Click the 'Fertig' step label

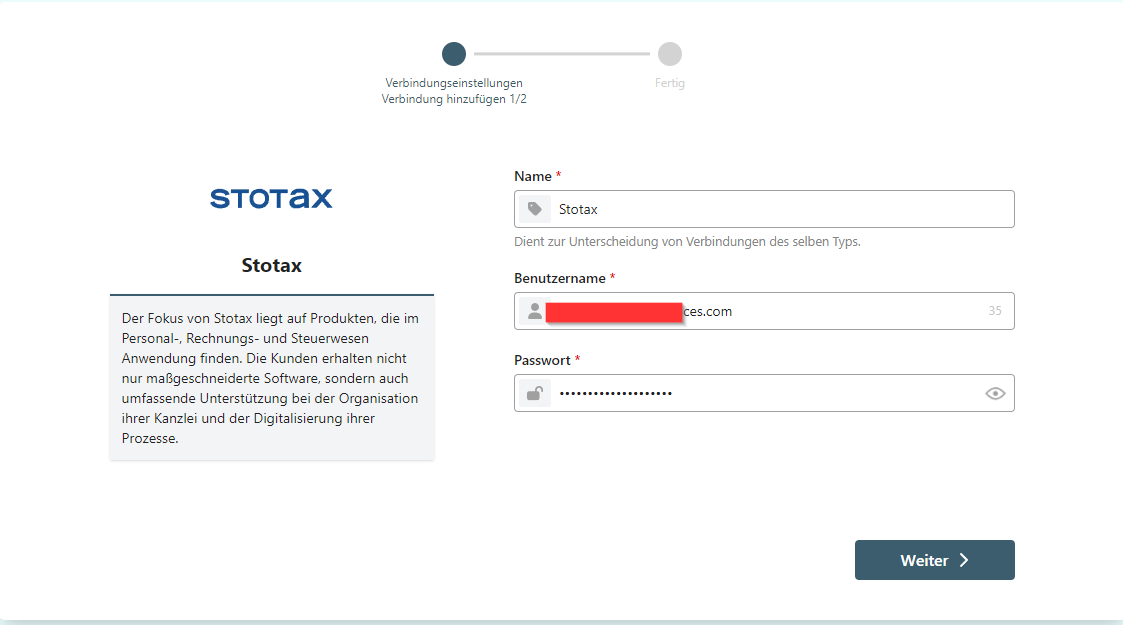tap(670, 83)
